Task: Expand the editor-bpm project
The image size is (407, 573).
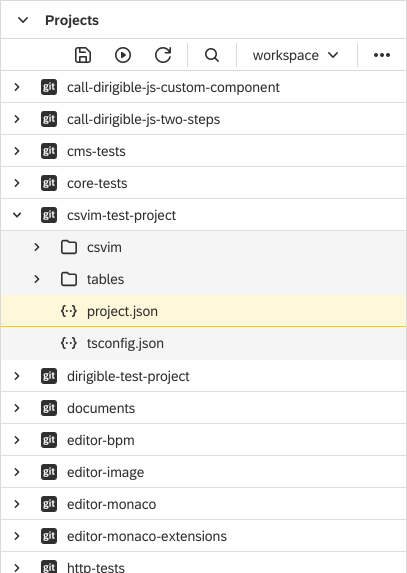Action: pyautogui.click(x=17, y=440)
